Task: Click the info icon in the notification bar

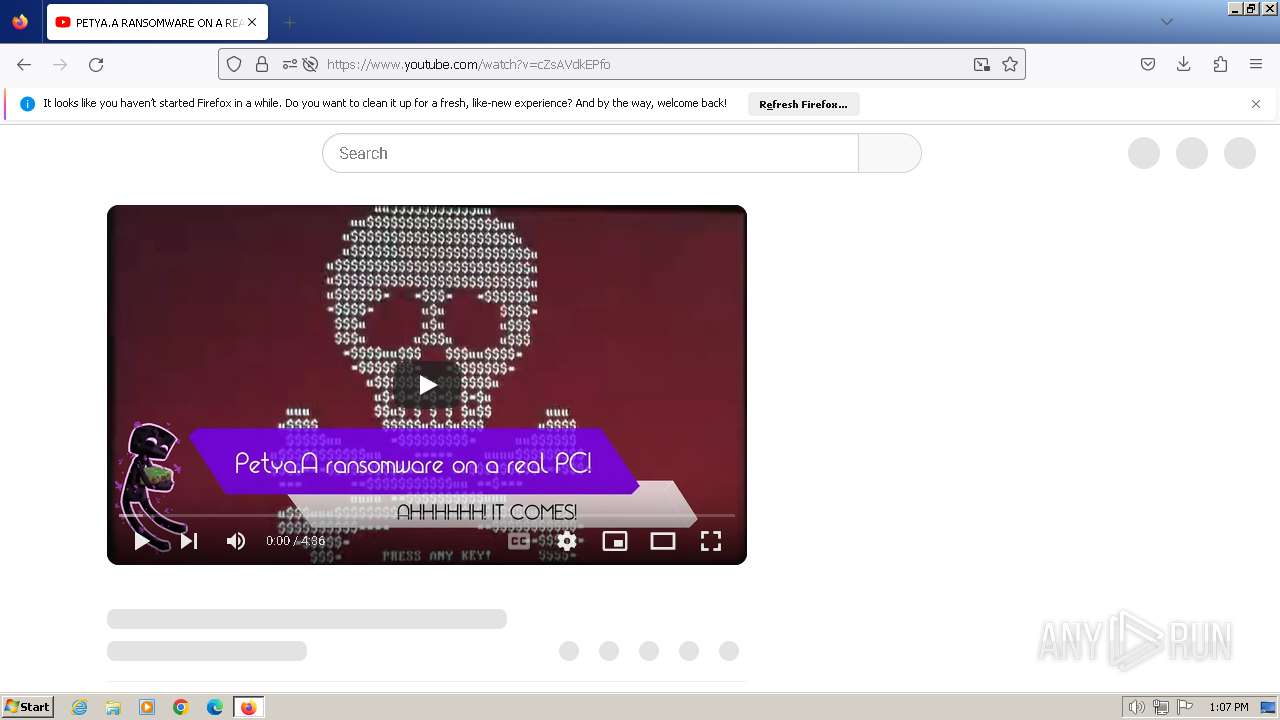Action: (x=27, y=104)
